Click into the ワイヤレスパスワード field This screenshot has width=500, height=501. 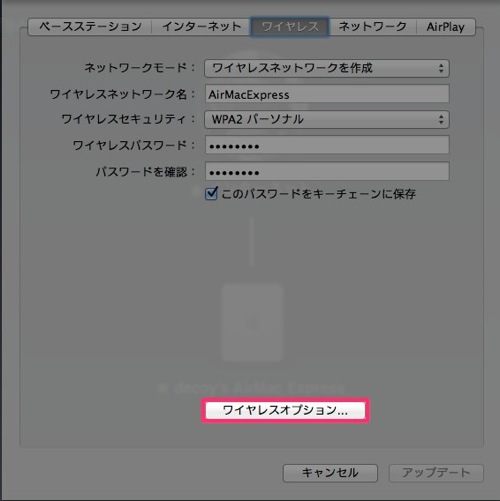click(x=327, y=145)
